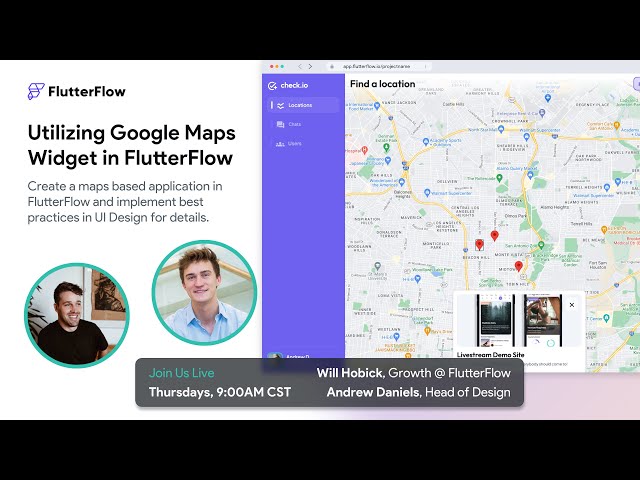Click the FlutterFlow logo icon
This screenshot has height=480, width=640.
(36, 91)
